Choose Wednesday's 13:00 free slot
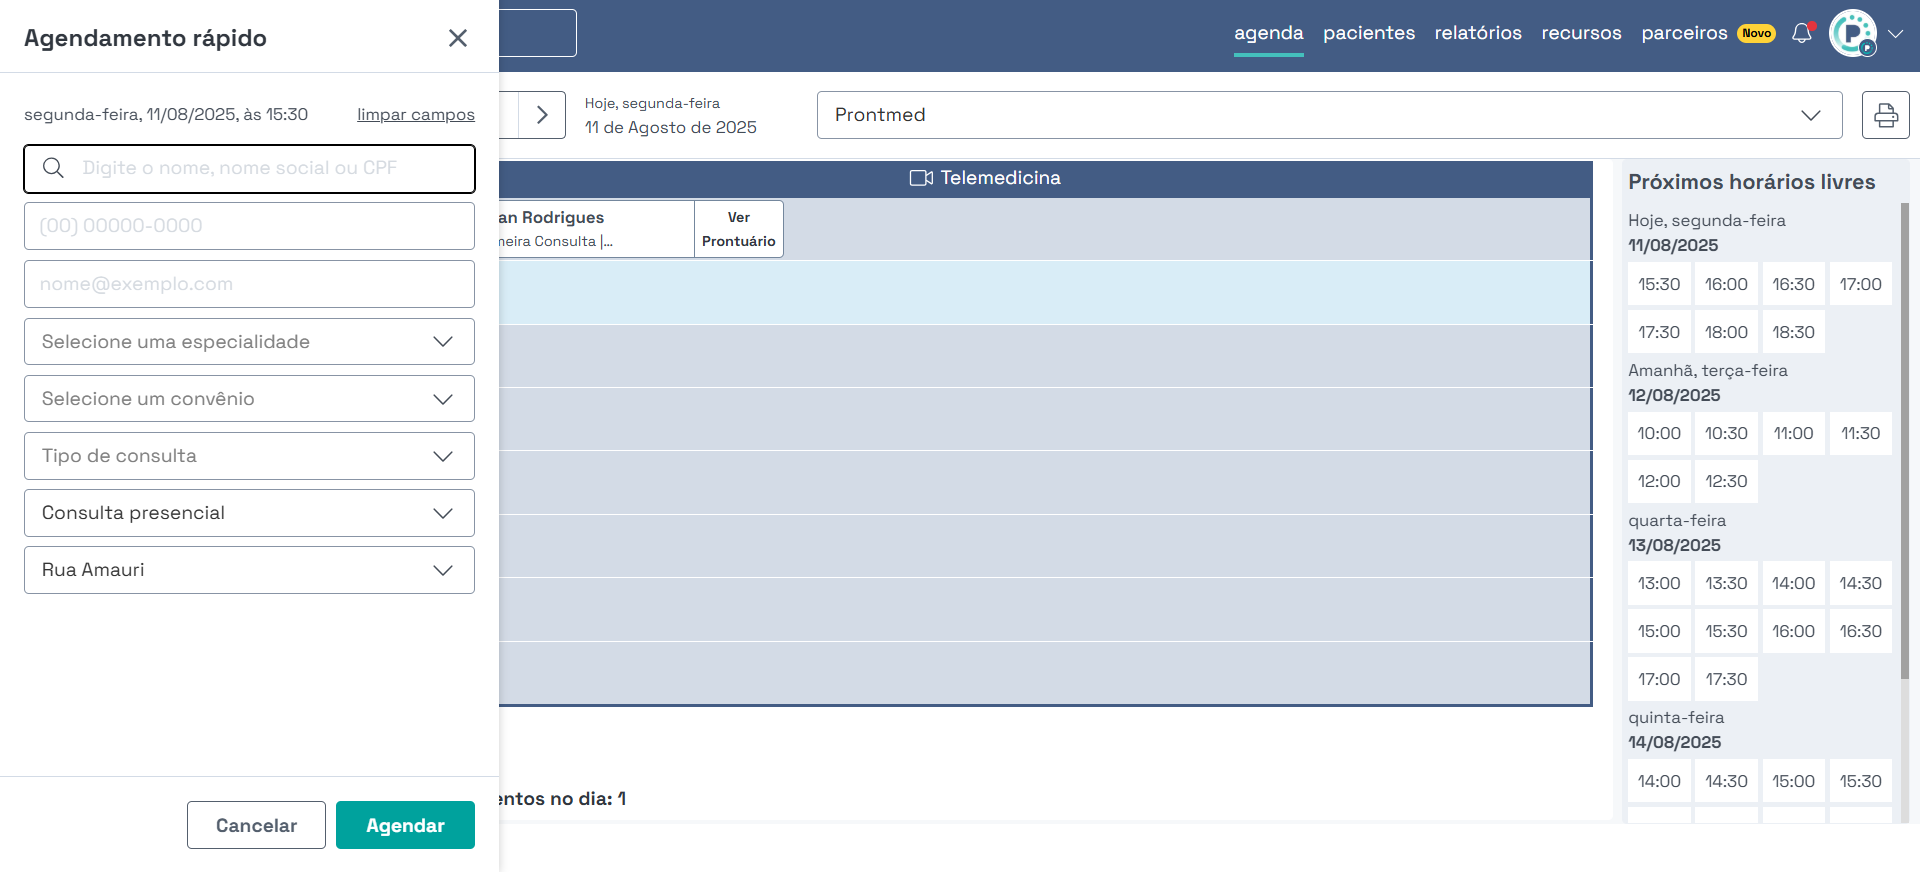 coord(1659,583)
